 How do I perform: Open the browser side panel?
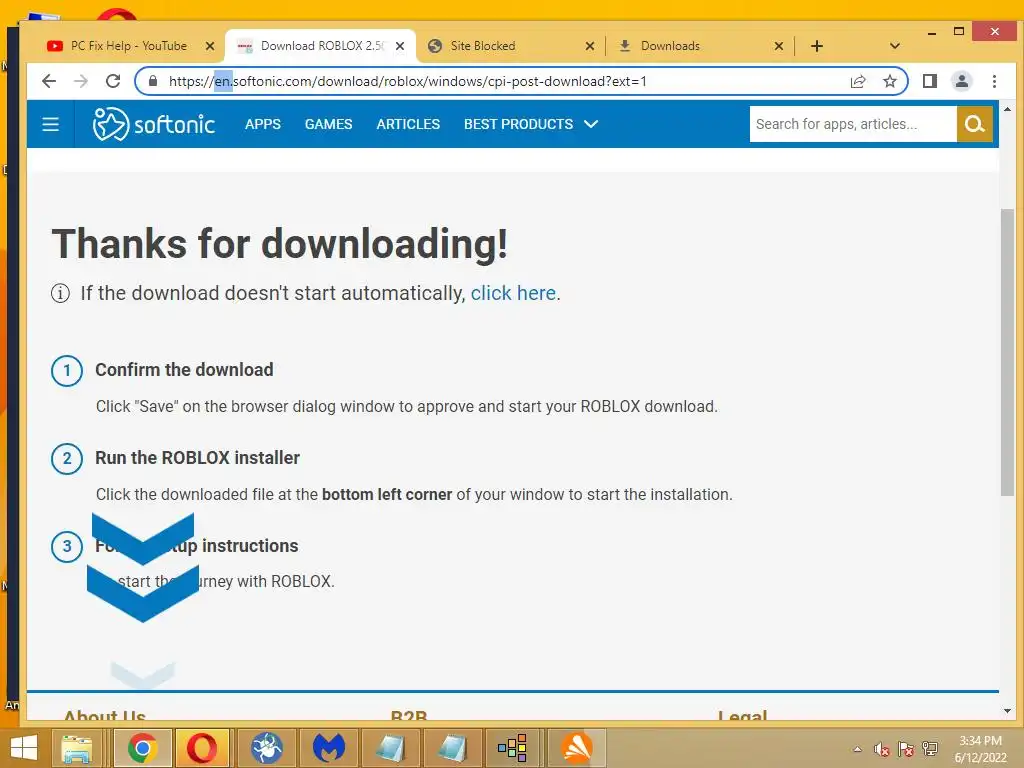click(930, 81)
